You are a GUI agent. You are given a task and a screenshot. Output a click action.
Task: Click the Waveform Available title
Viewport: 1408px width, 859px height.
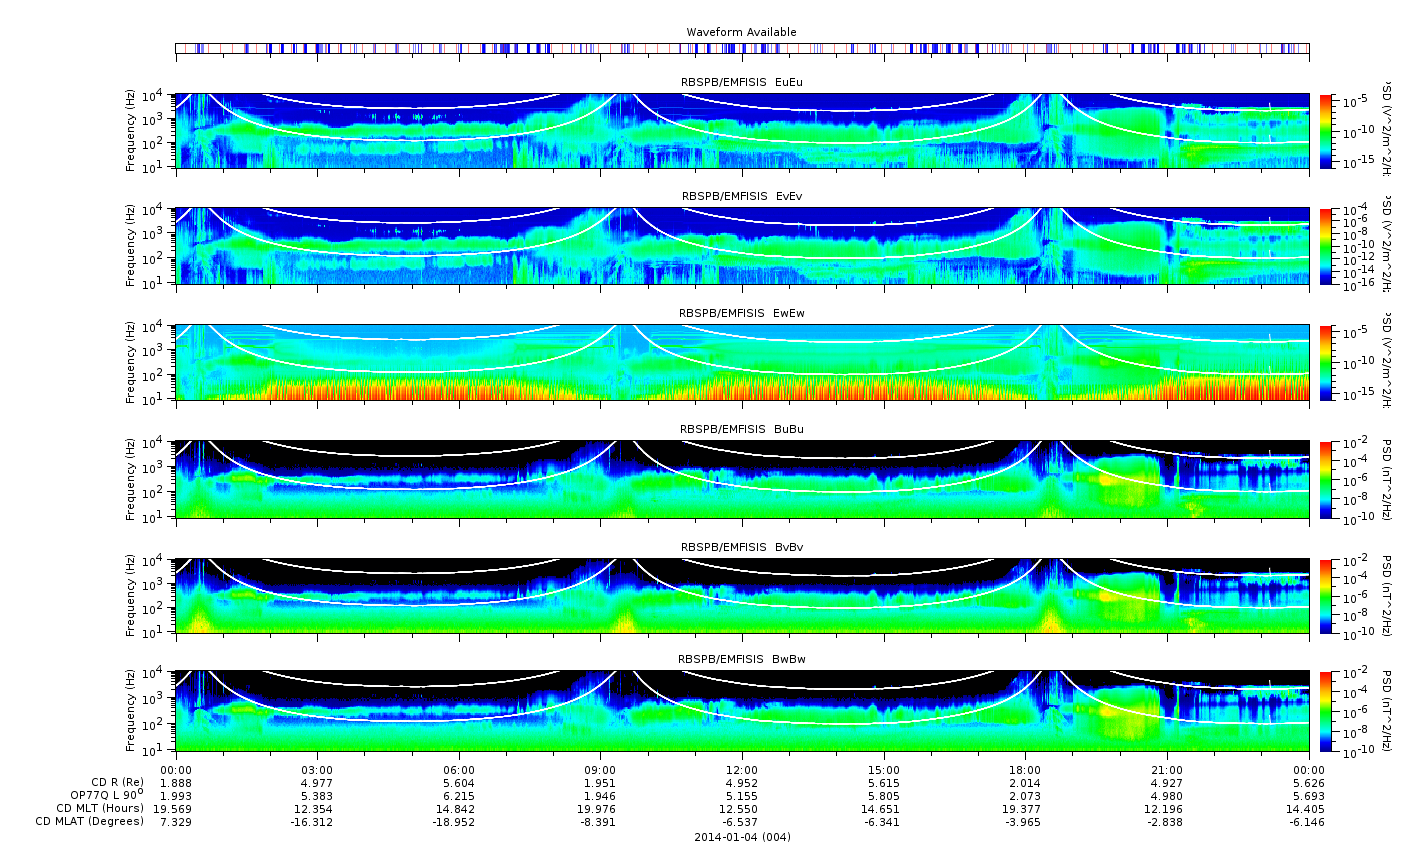pos(741,32)
